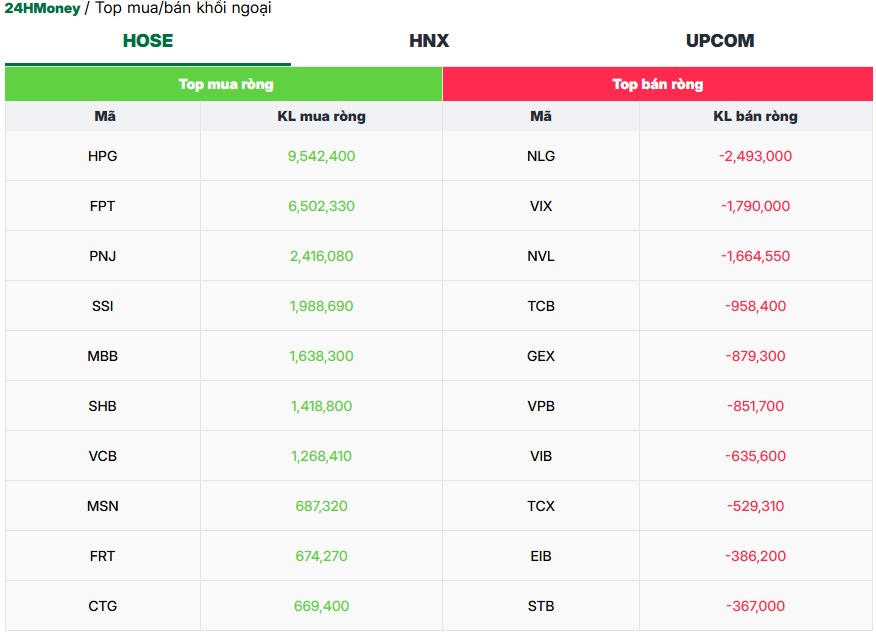This screenshot has height=634, width=876.
Task: Open the FPT stock code
Action: point(103,206)
